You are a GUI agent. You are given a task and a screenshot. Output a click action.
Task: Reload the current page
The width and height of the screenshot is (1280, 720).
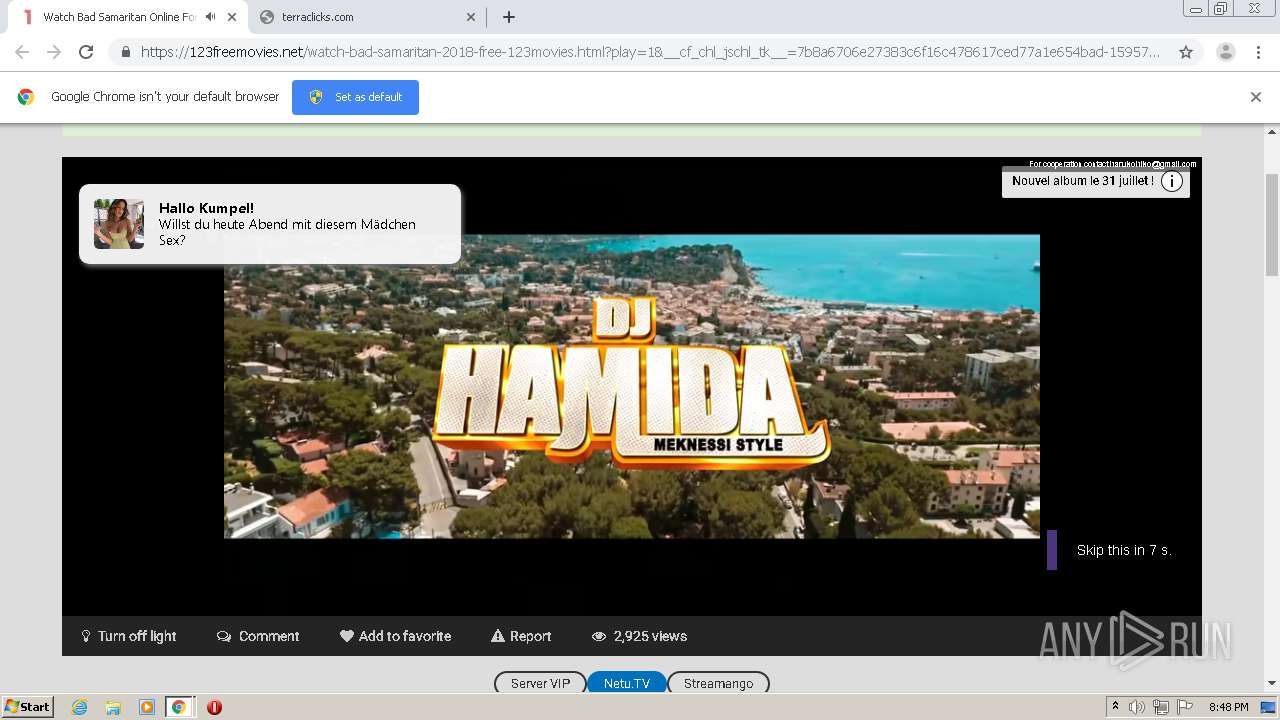pos(86,52)
